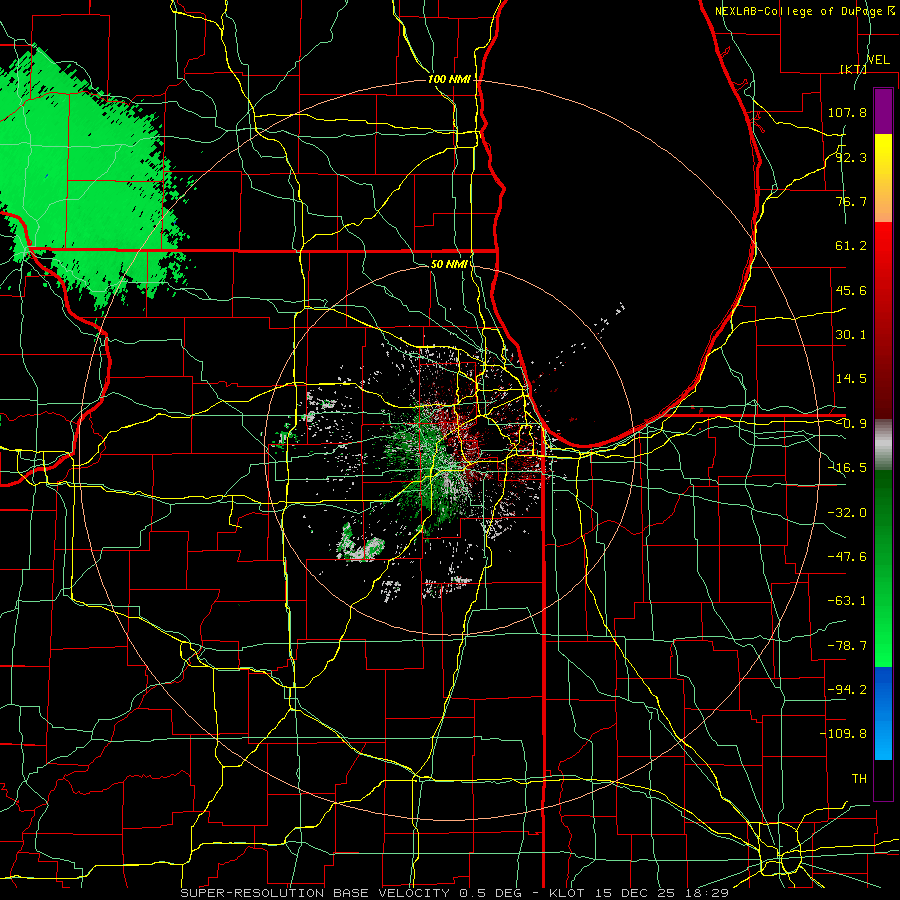Pick the black TH segment of the color bar
This screenshot has height=900, width=900.
click(883, 779)
